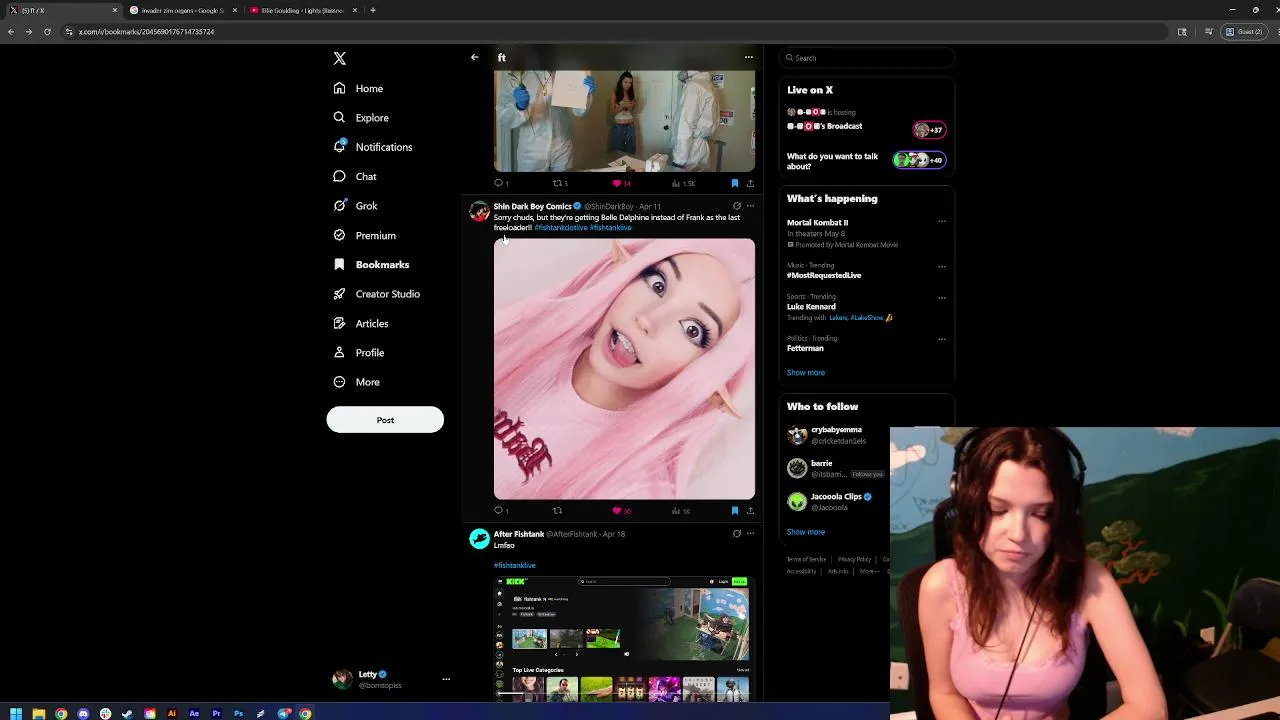Open Grok from the sidebar

[355, 206]
